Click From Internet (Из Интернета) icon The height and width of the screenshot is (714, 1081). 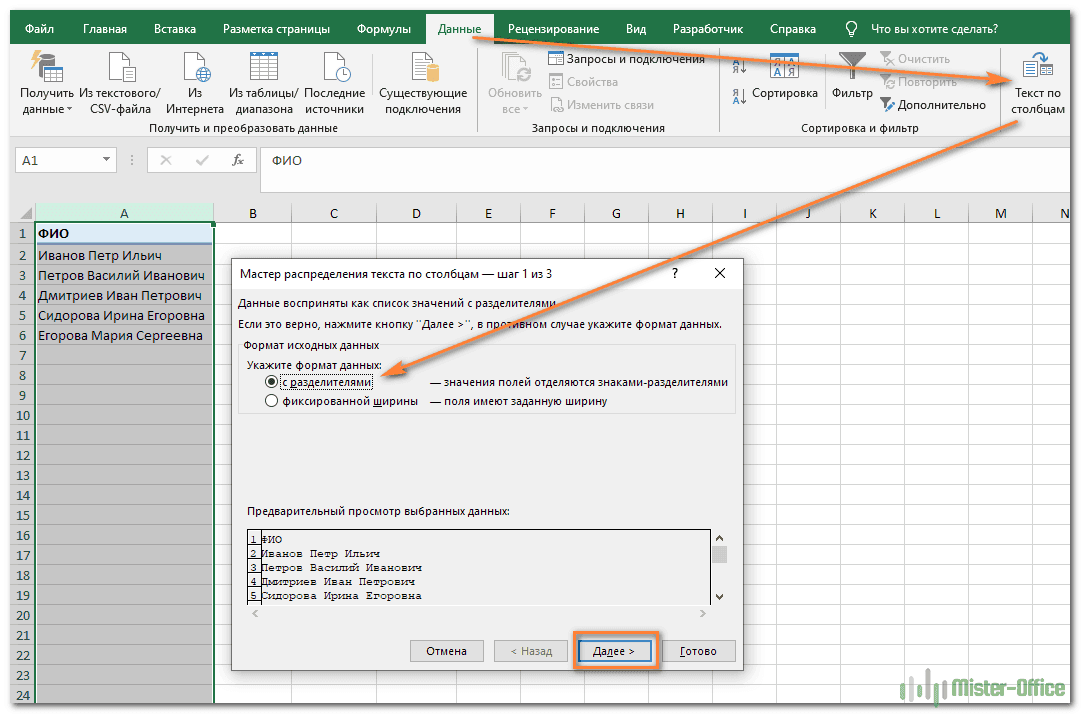[x=195, y=66]
